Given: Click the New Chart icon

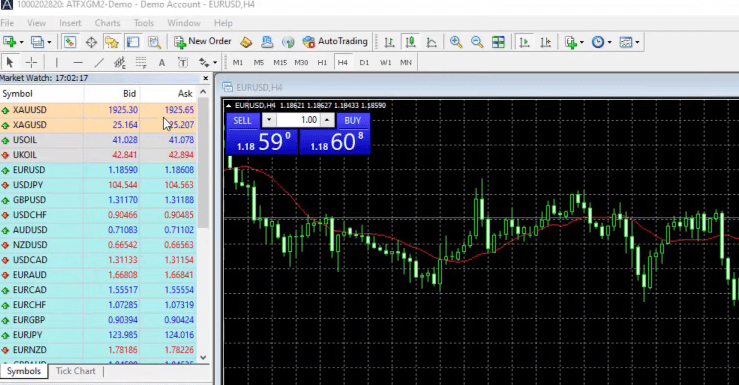Looking at the screenshot, I should click(x=9, y=42).
